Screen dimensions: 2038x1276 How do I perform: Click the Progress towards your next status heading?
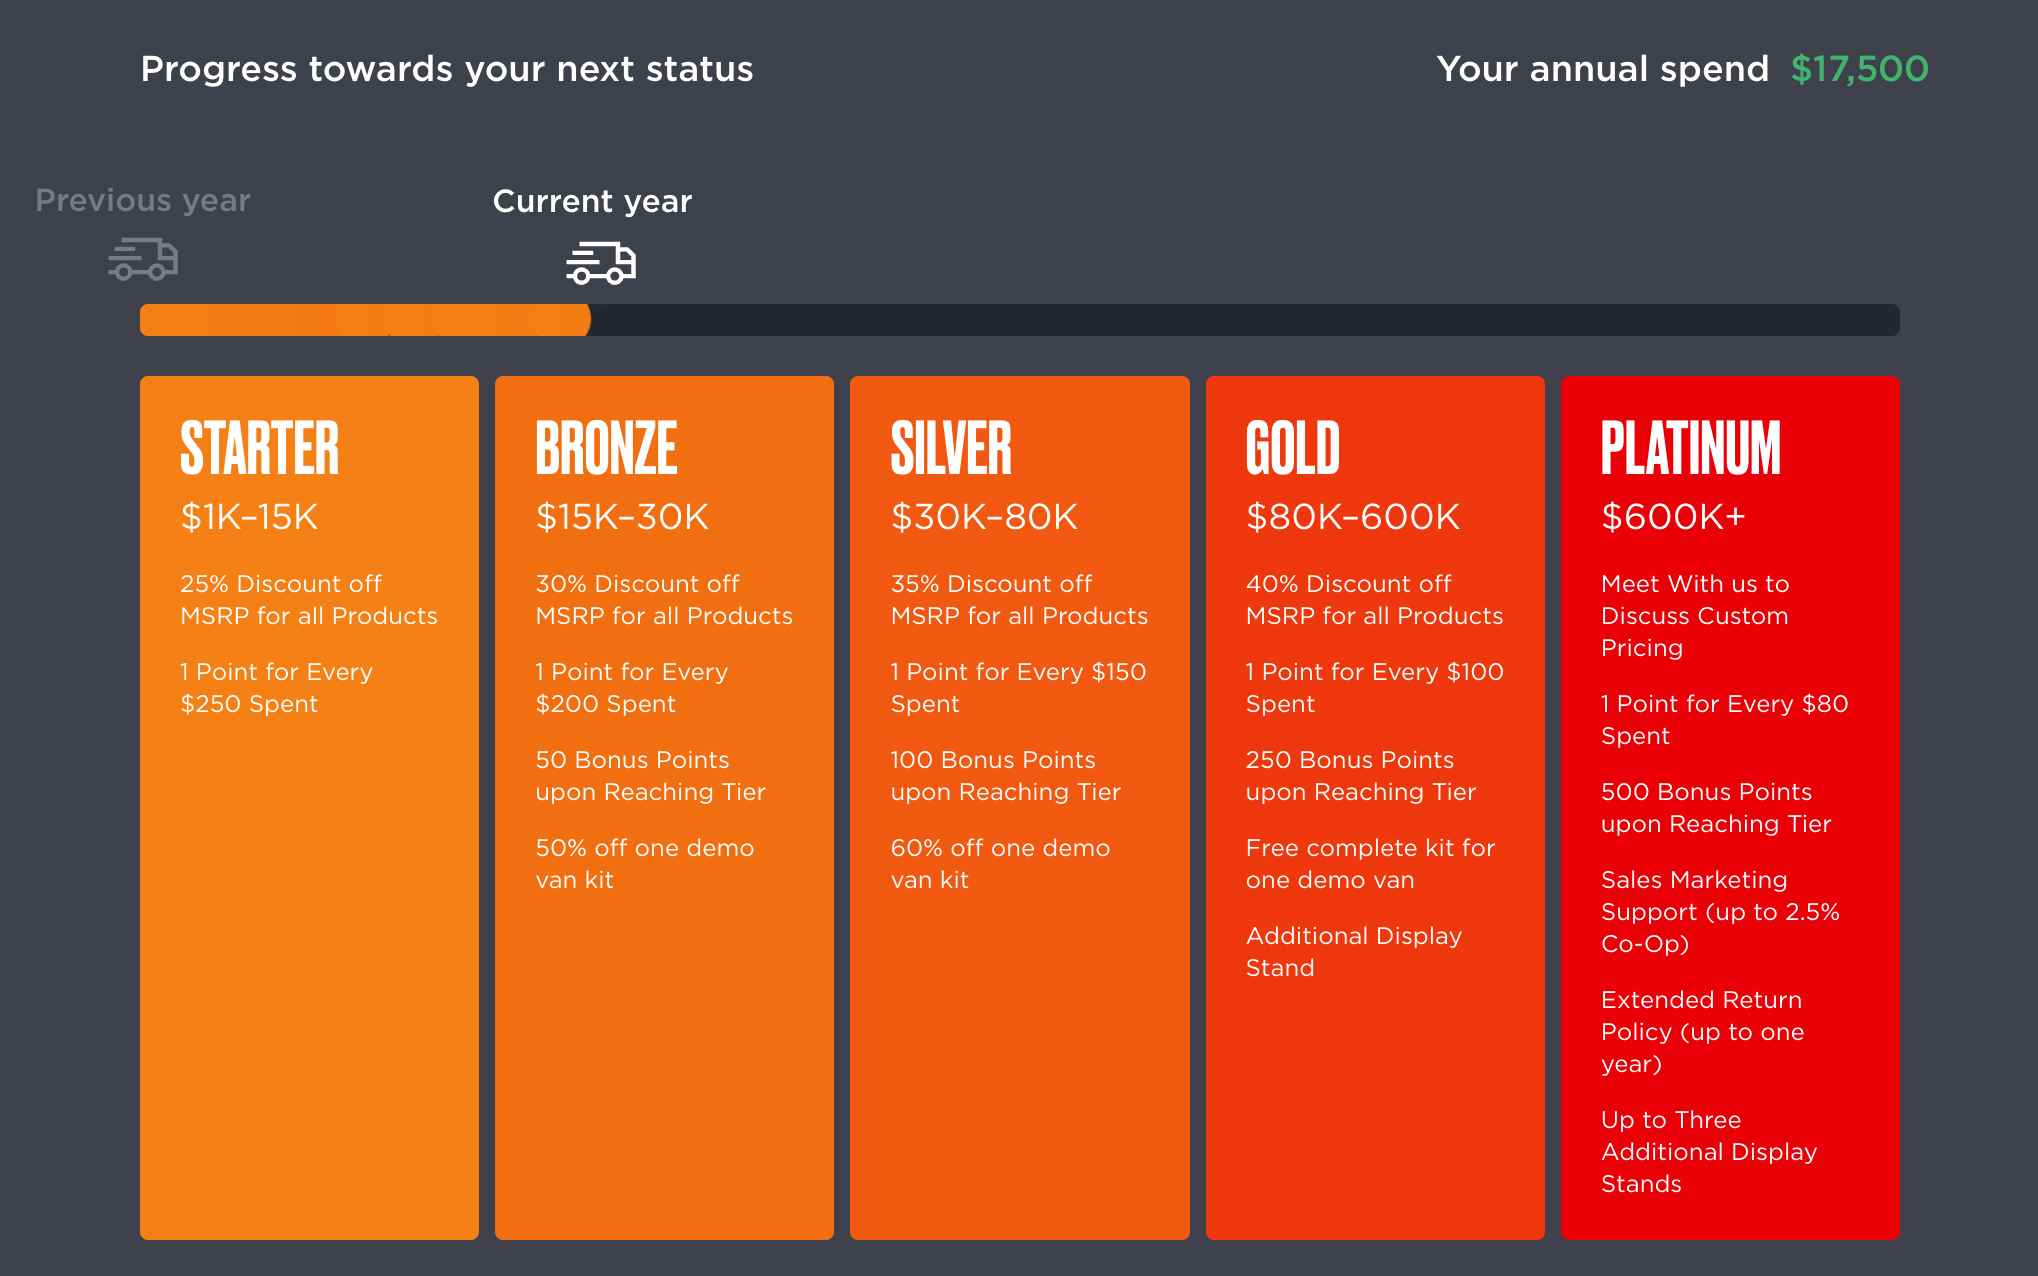(447, 69)
